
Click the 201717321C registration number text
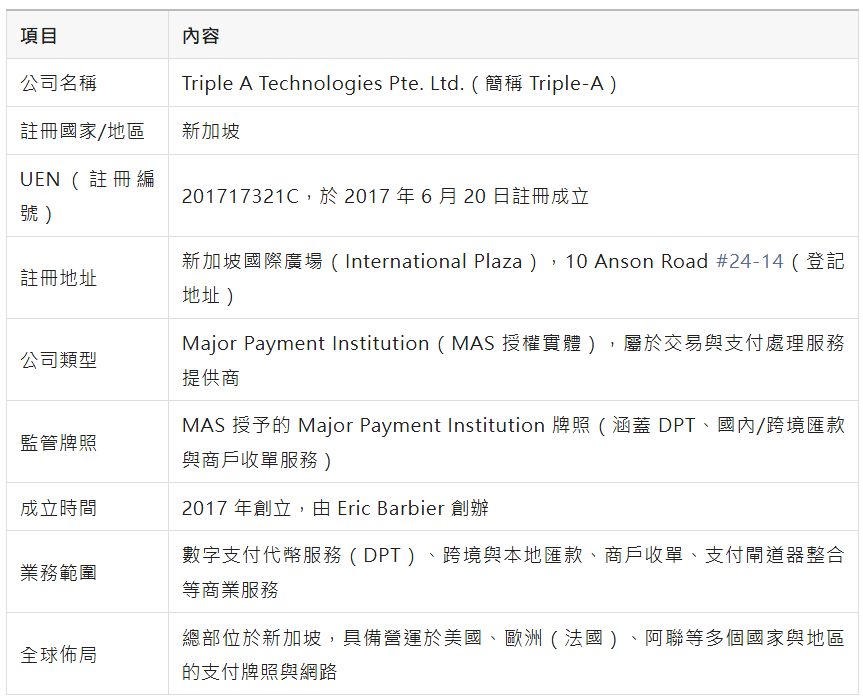point(240,197)
